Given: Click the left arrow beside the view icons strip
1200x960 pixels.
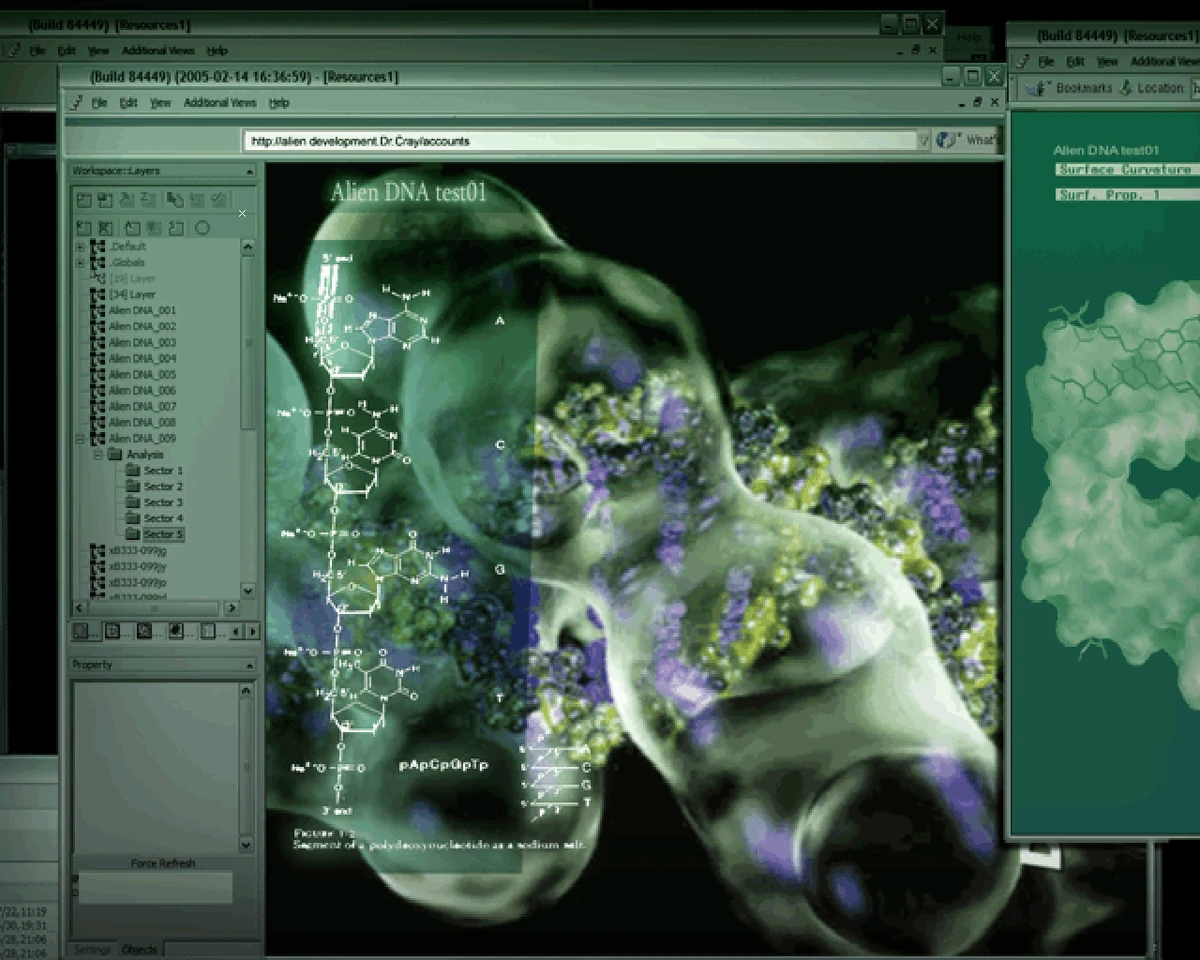Looking at the screenshot, I should coord(236,632).
